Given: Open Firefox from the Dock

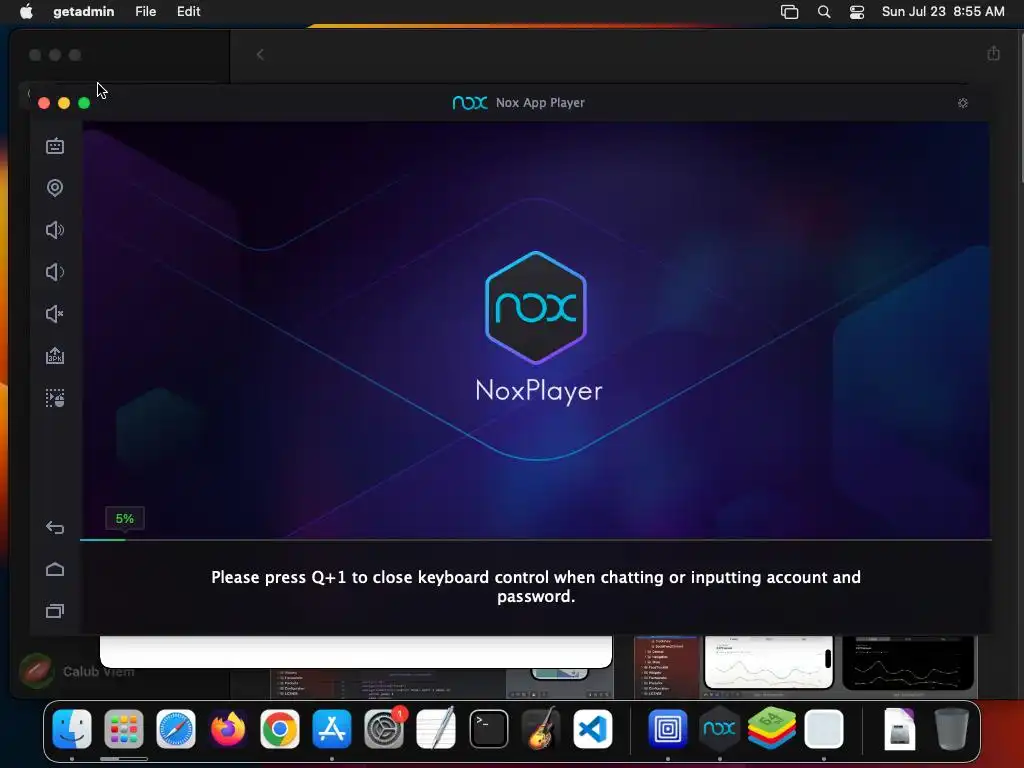Looking at the screenshot, I should (228, 729).
